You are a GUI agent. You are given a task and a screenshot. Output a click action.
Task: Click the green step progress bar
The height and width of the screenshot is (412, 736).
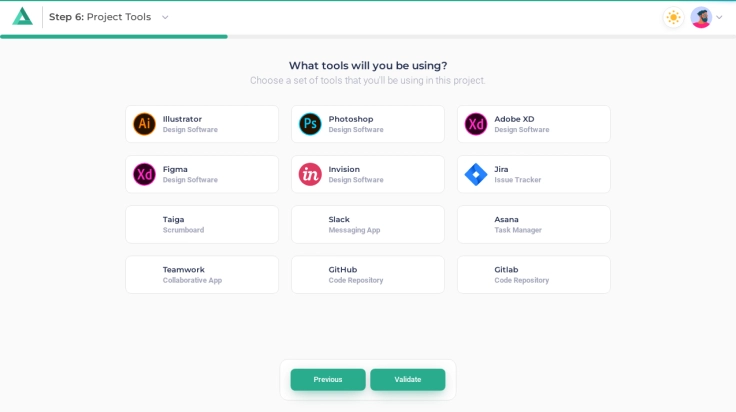click(x=114, y=36)
